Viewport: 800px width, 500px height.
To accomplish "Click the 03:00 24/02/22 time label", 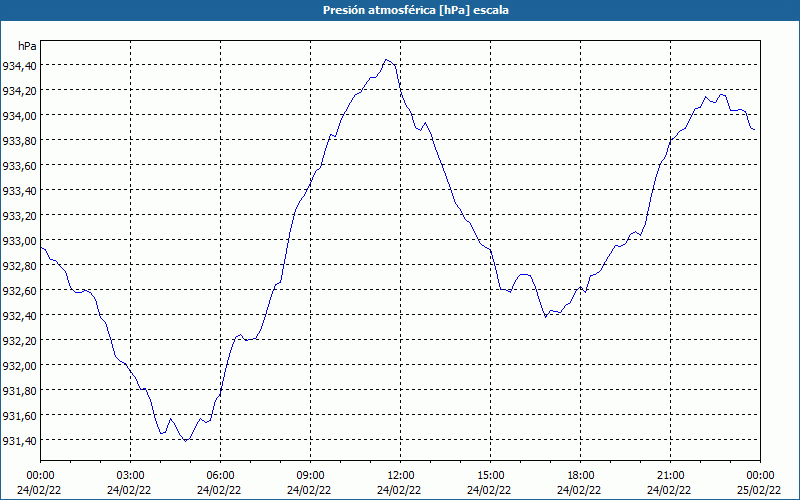I will pos(130,483).
